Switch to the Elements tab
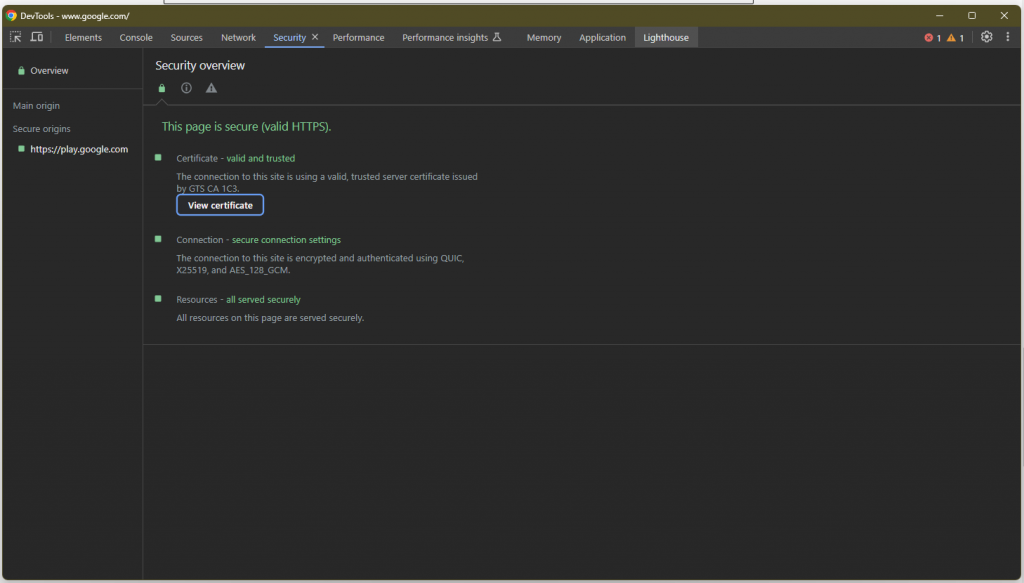The height and width of the screenshot is (583, 1024). coord(83,38)
